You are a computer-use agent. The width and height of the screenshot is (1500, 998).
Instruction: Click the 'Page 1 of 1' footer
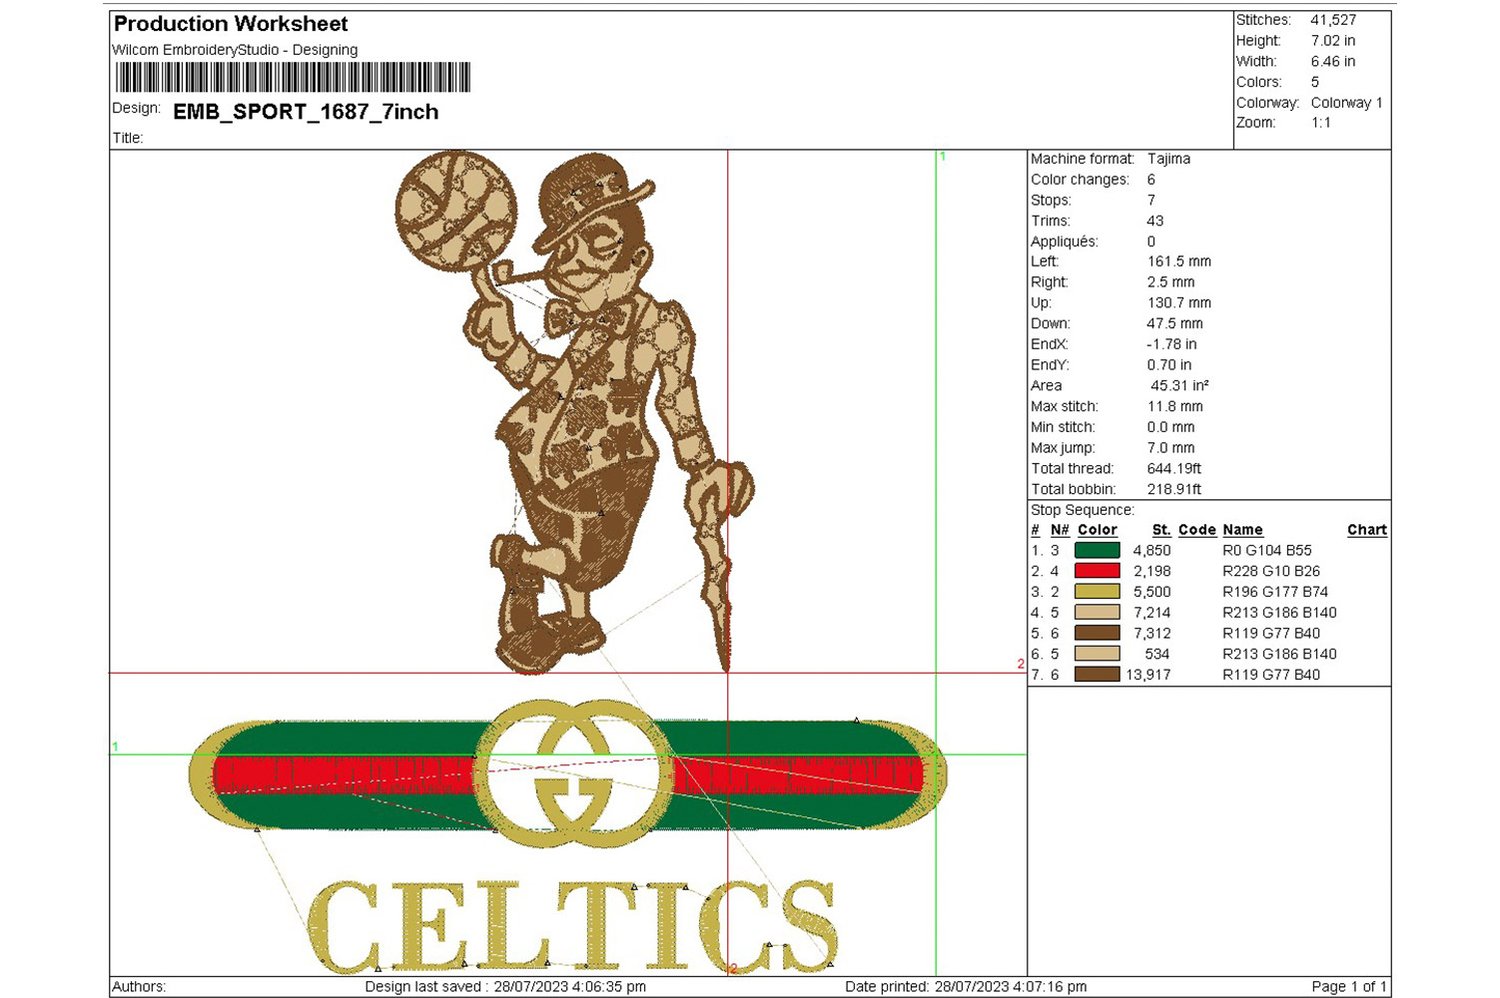(x=1349, y=987)
